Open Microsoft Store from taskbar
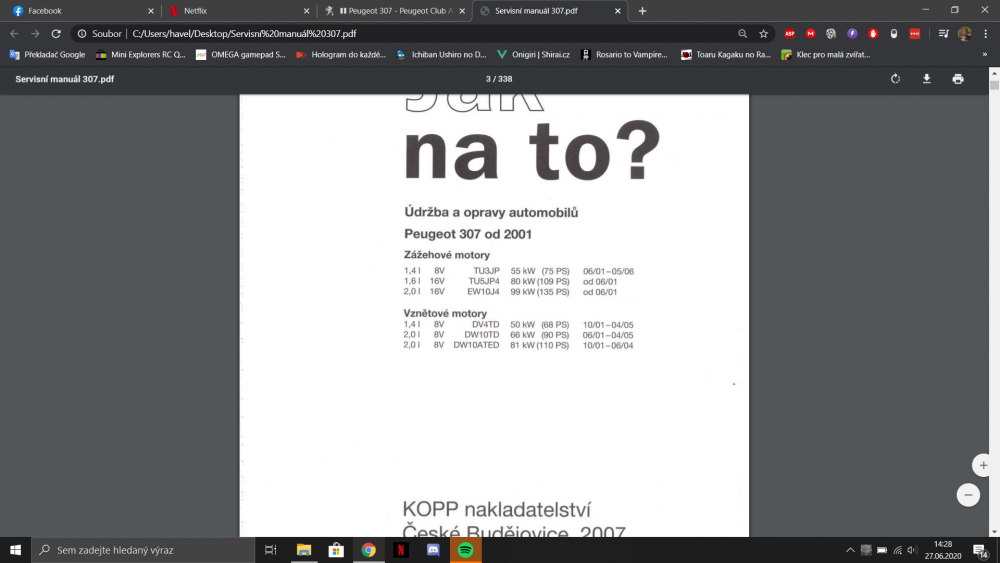 pos(336,550)
